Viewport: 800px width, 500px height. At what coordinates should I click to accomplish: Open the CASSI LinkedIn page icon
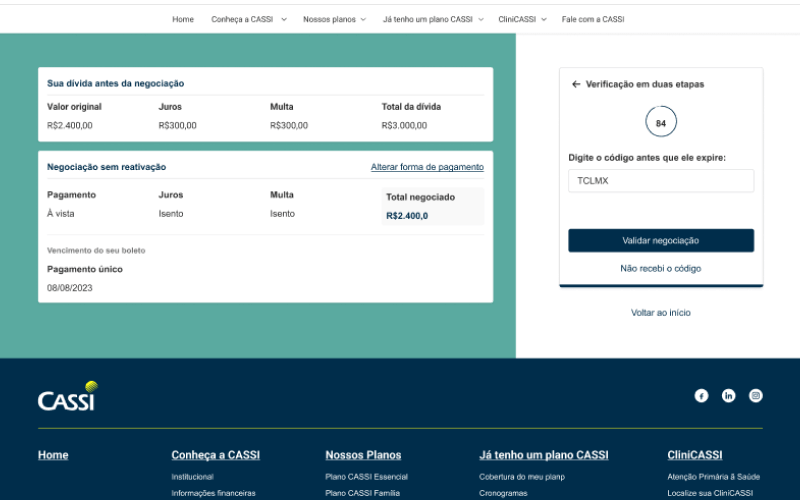point(729,395)
